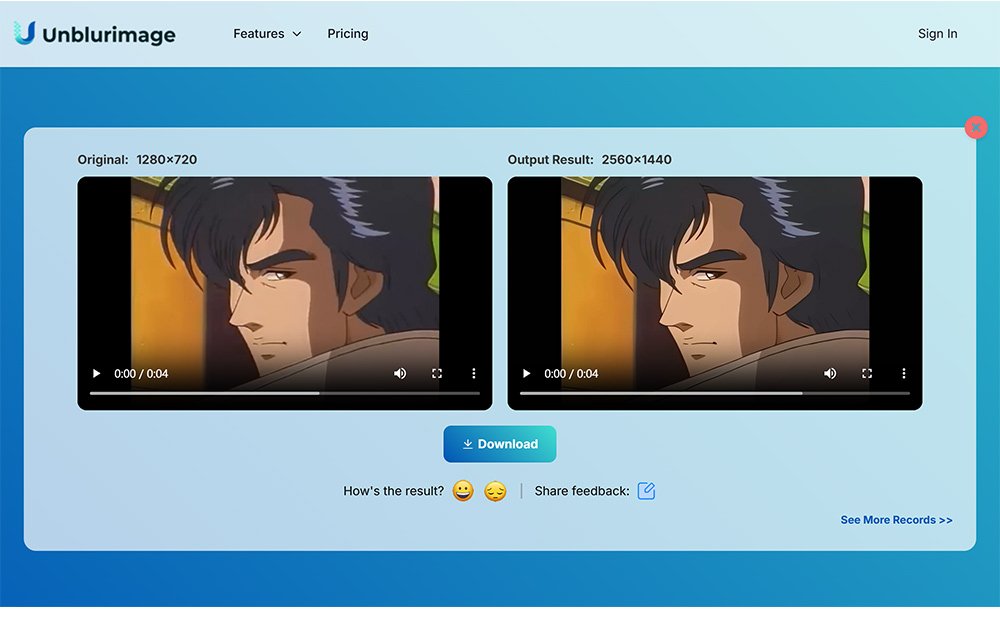Screen dimensions: 1000x636
Task: Close the result panel with red X
Action: 976,128
